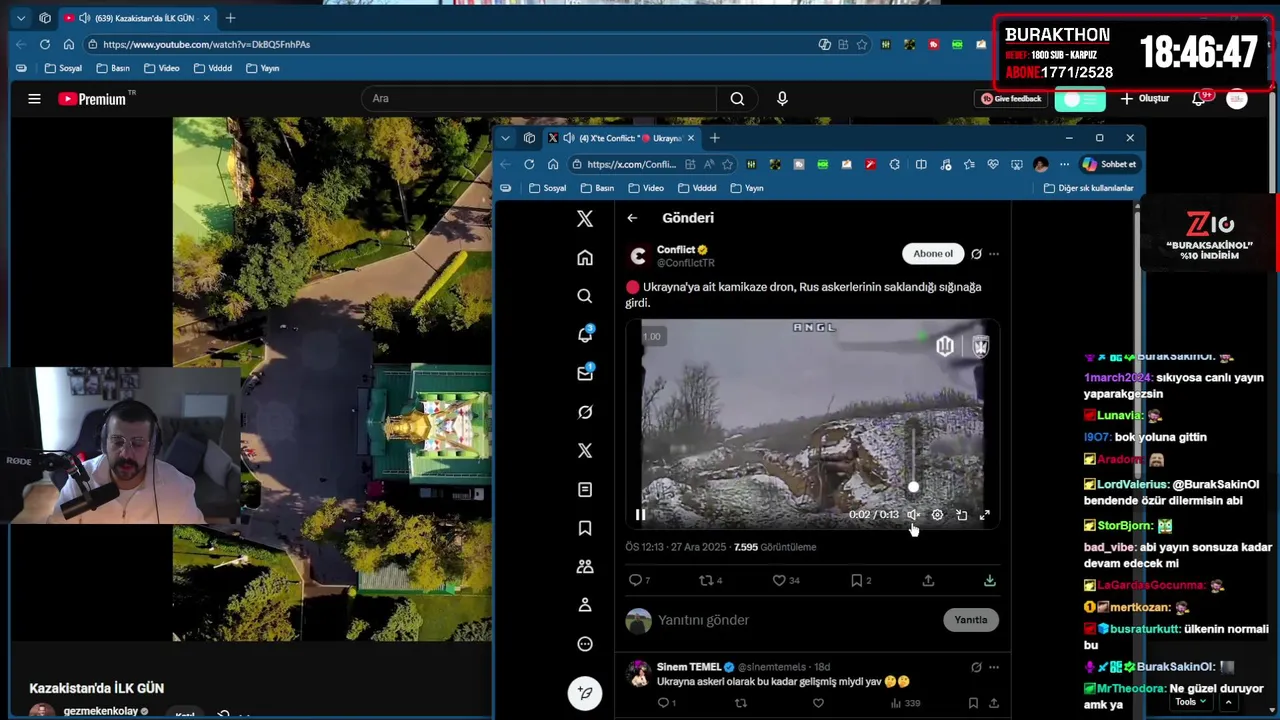Subscribe with the Abone ol button

(x=933, y=254)
